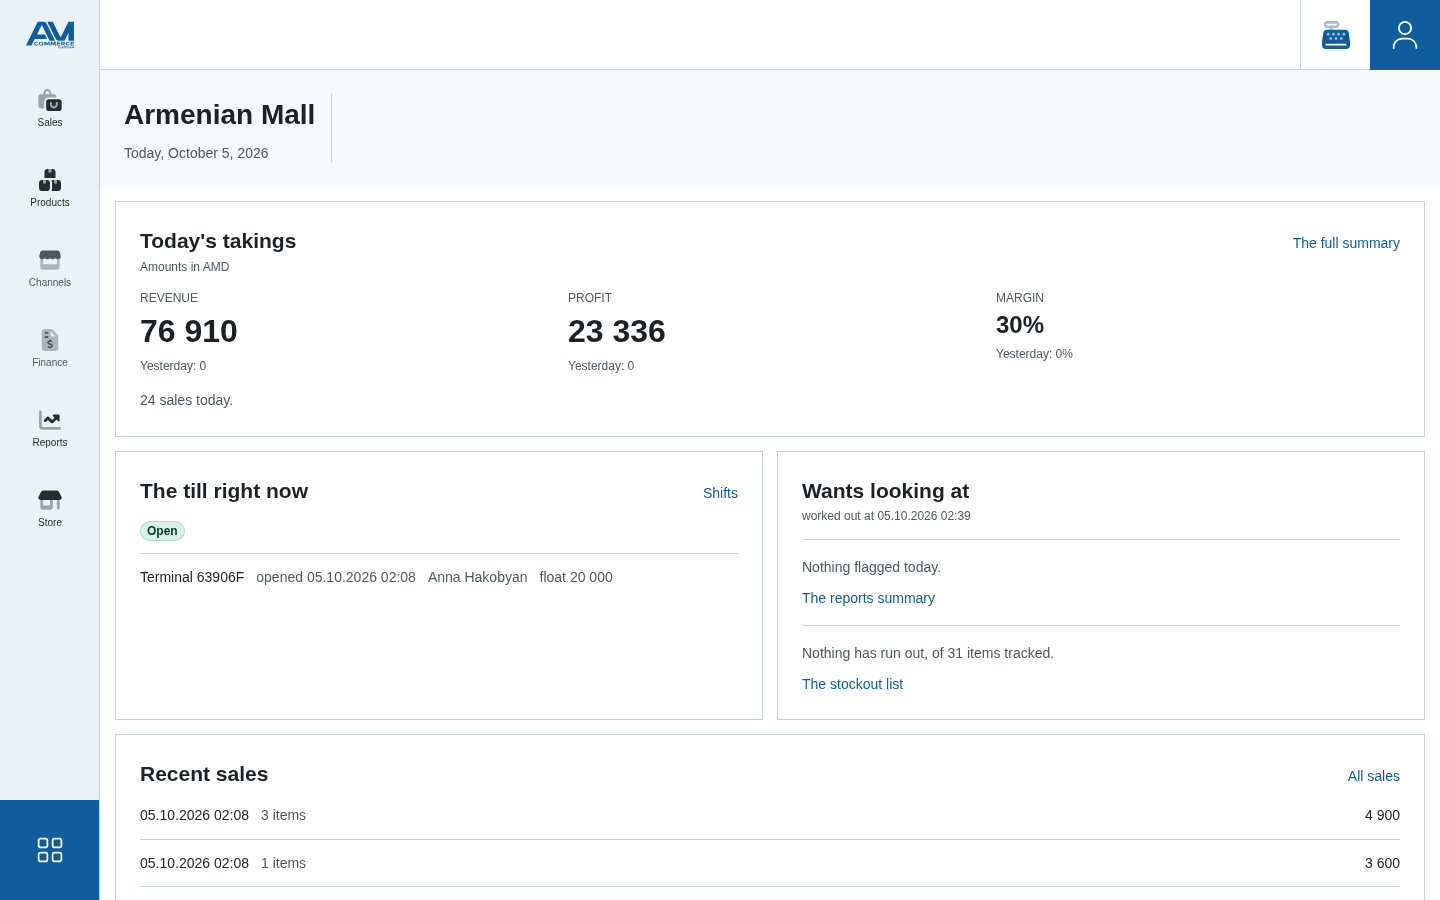Click the revenue figure 76 910
The height and width of the screenshot is (900, 1440).
pyautogui.click(x=189, y=331)
